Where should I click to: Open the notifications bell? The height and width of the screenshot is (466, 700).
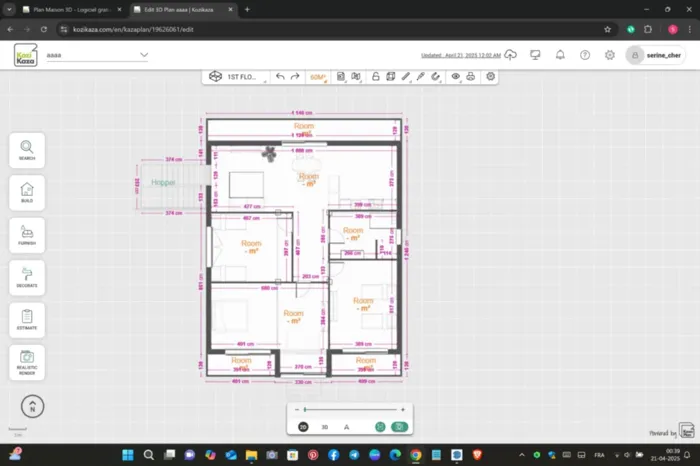pyautogui.click(x=560, y=55)
